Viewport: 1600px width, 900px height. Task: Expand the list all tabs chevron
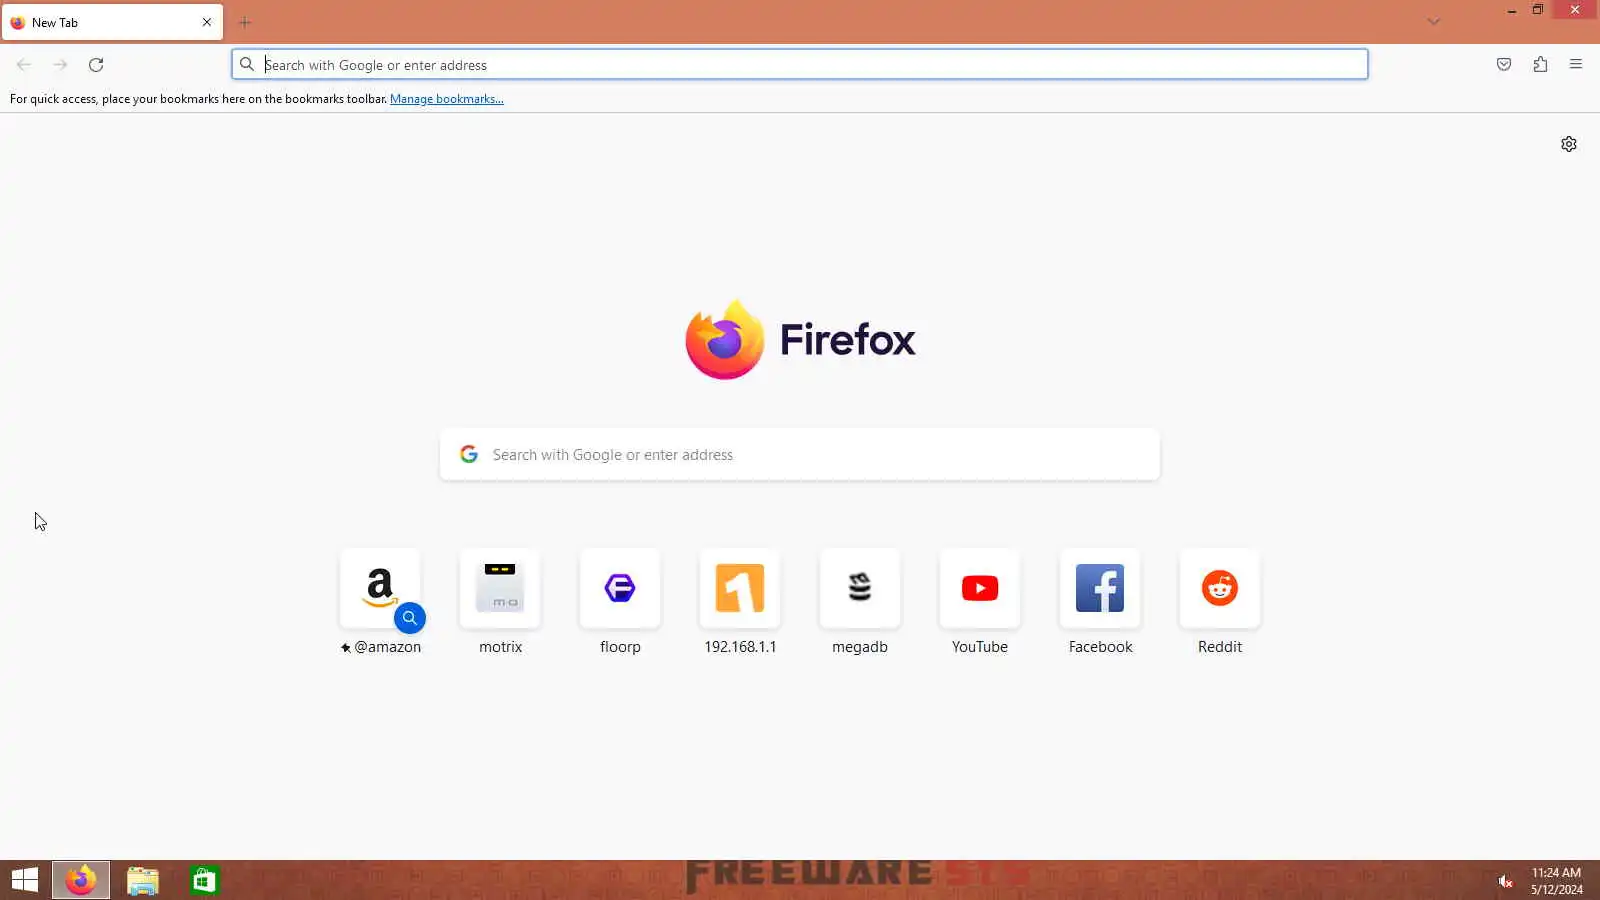coord(1434,22)
